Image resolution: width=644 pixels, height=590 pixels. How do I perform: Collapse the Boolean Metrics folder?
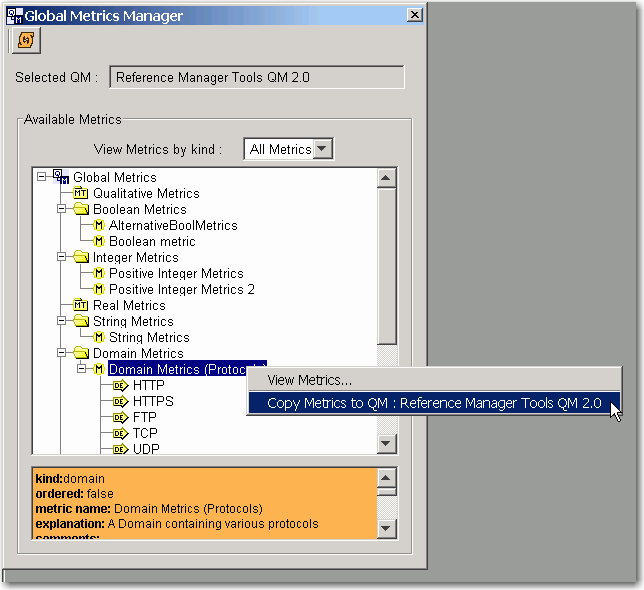point(61,209)
